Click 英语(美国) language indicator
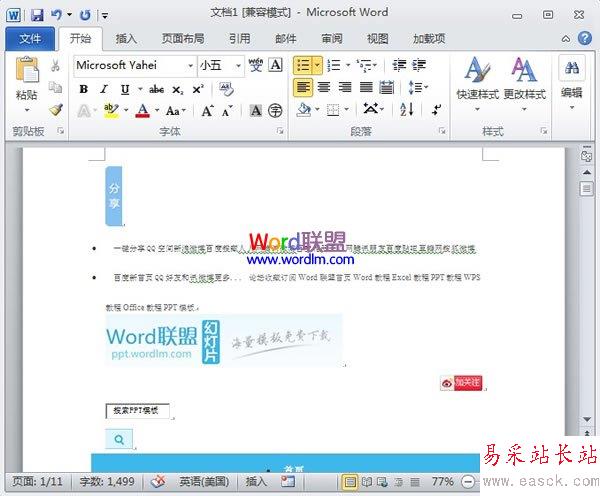The width and height of the screenshot is (600, 496). tap(204, 481)
